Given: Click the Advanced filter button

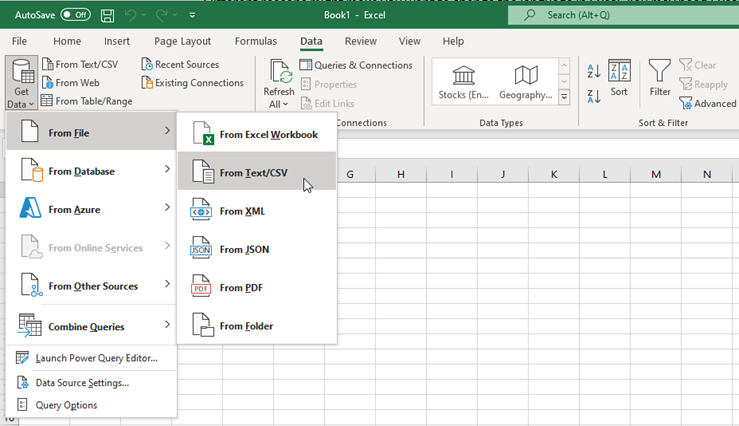Looking at the screenshot, I should click(x=708, y=103).
